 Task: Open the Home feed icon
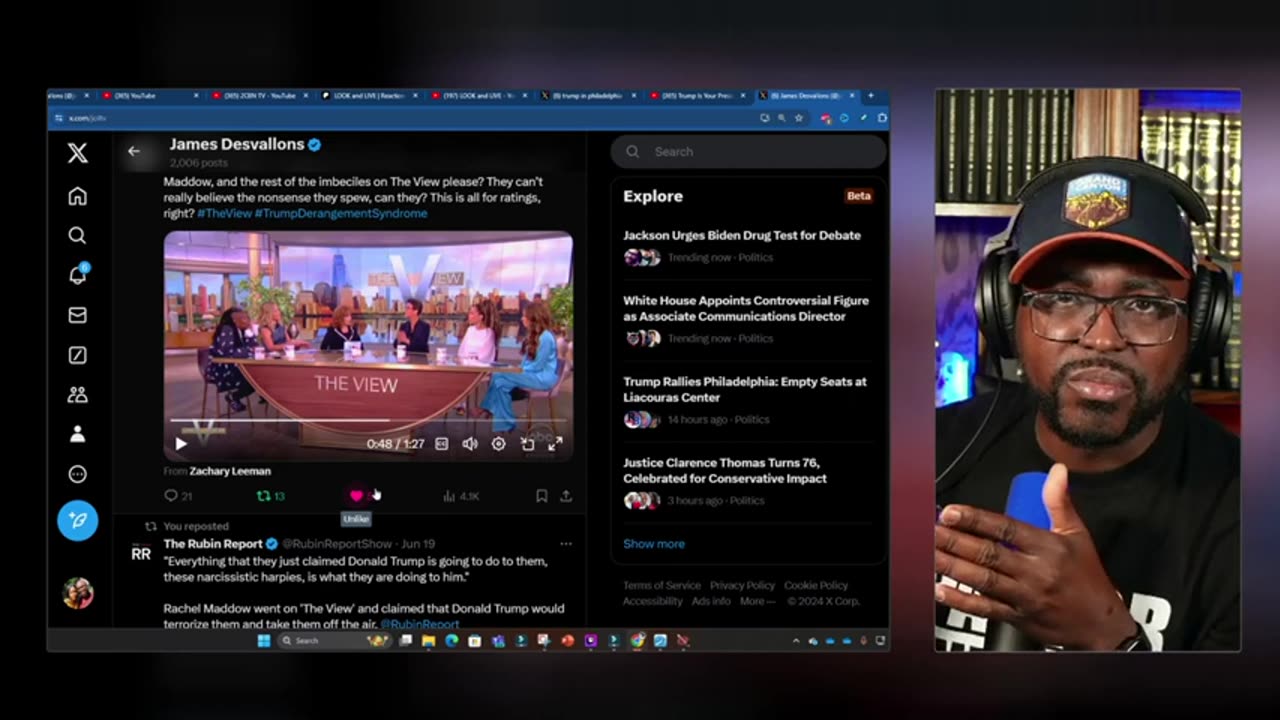click(x=77, y=196)
